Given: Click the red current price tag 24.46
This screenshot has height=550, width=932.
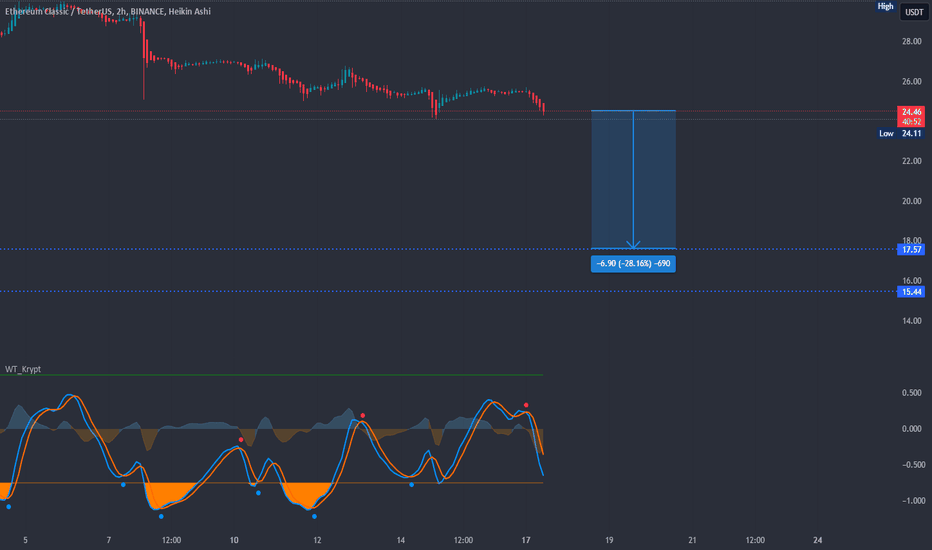Looking at the screenshot, I should coord(911,112).
